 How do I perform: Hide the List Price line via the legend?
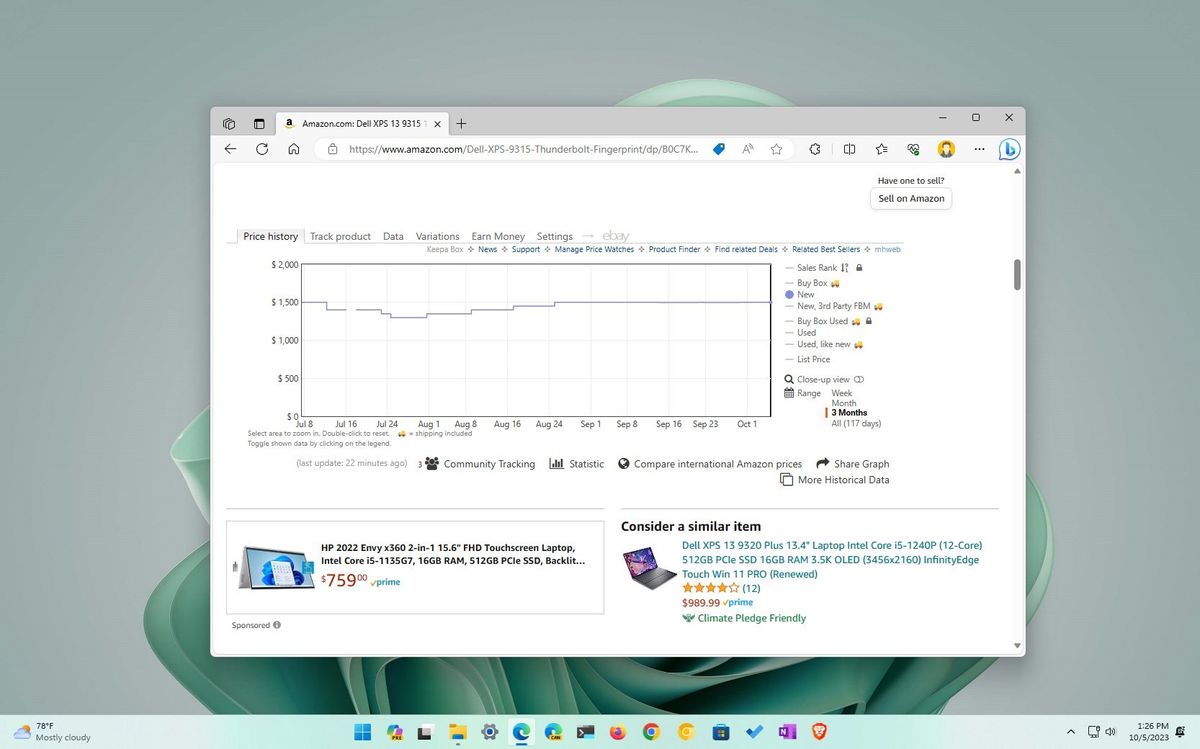[812, 359]
